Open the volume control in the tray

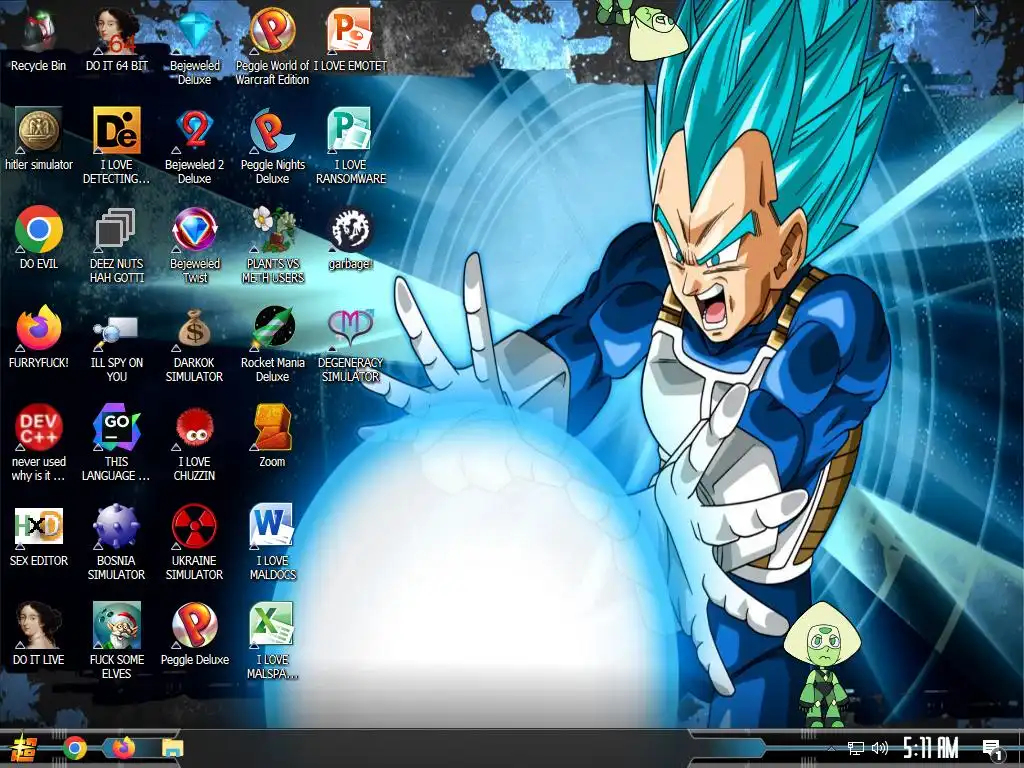point(880,748)
